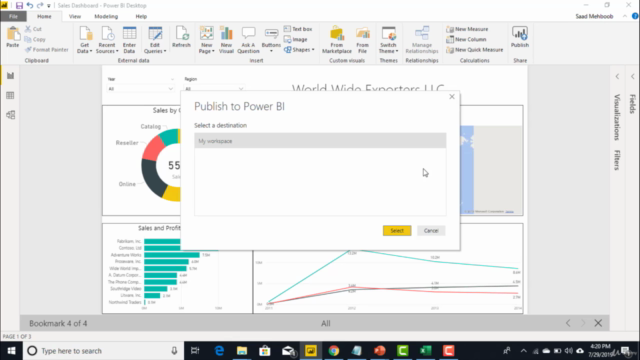Open Microsoft Edge from taskbar
Screen dimensions: 640x360
tap(219, 351)
